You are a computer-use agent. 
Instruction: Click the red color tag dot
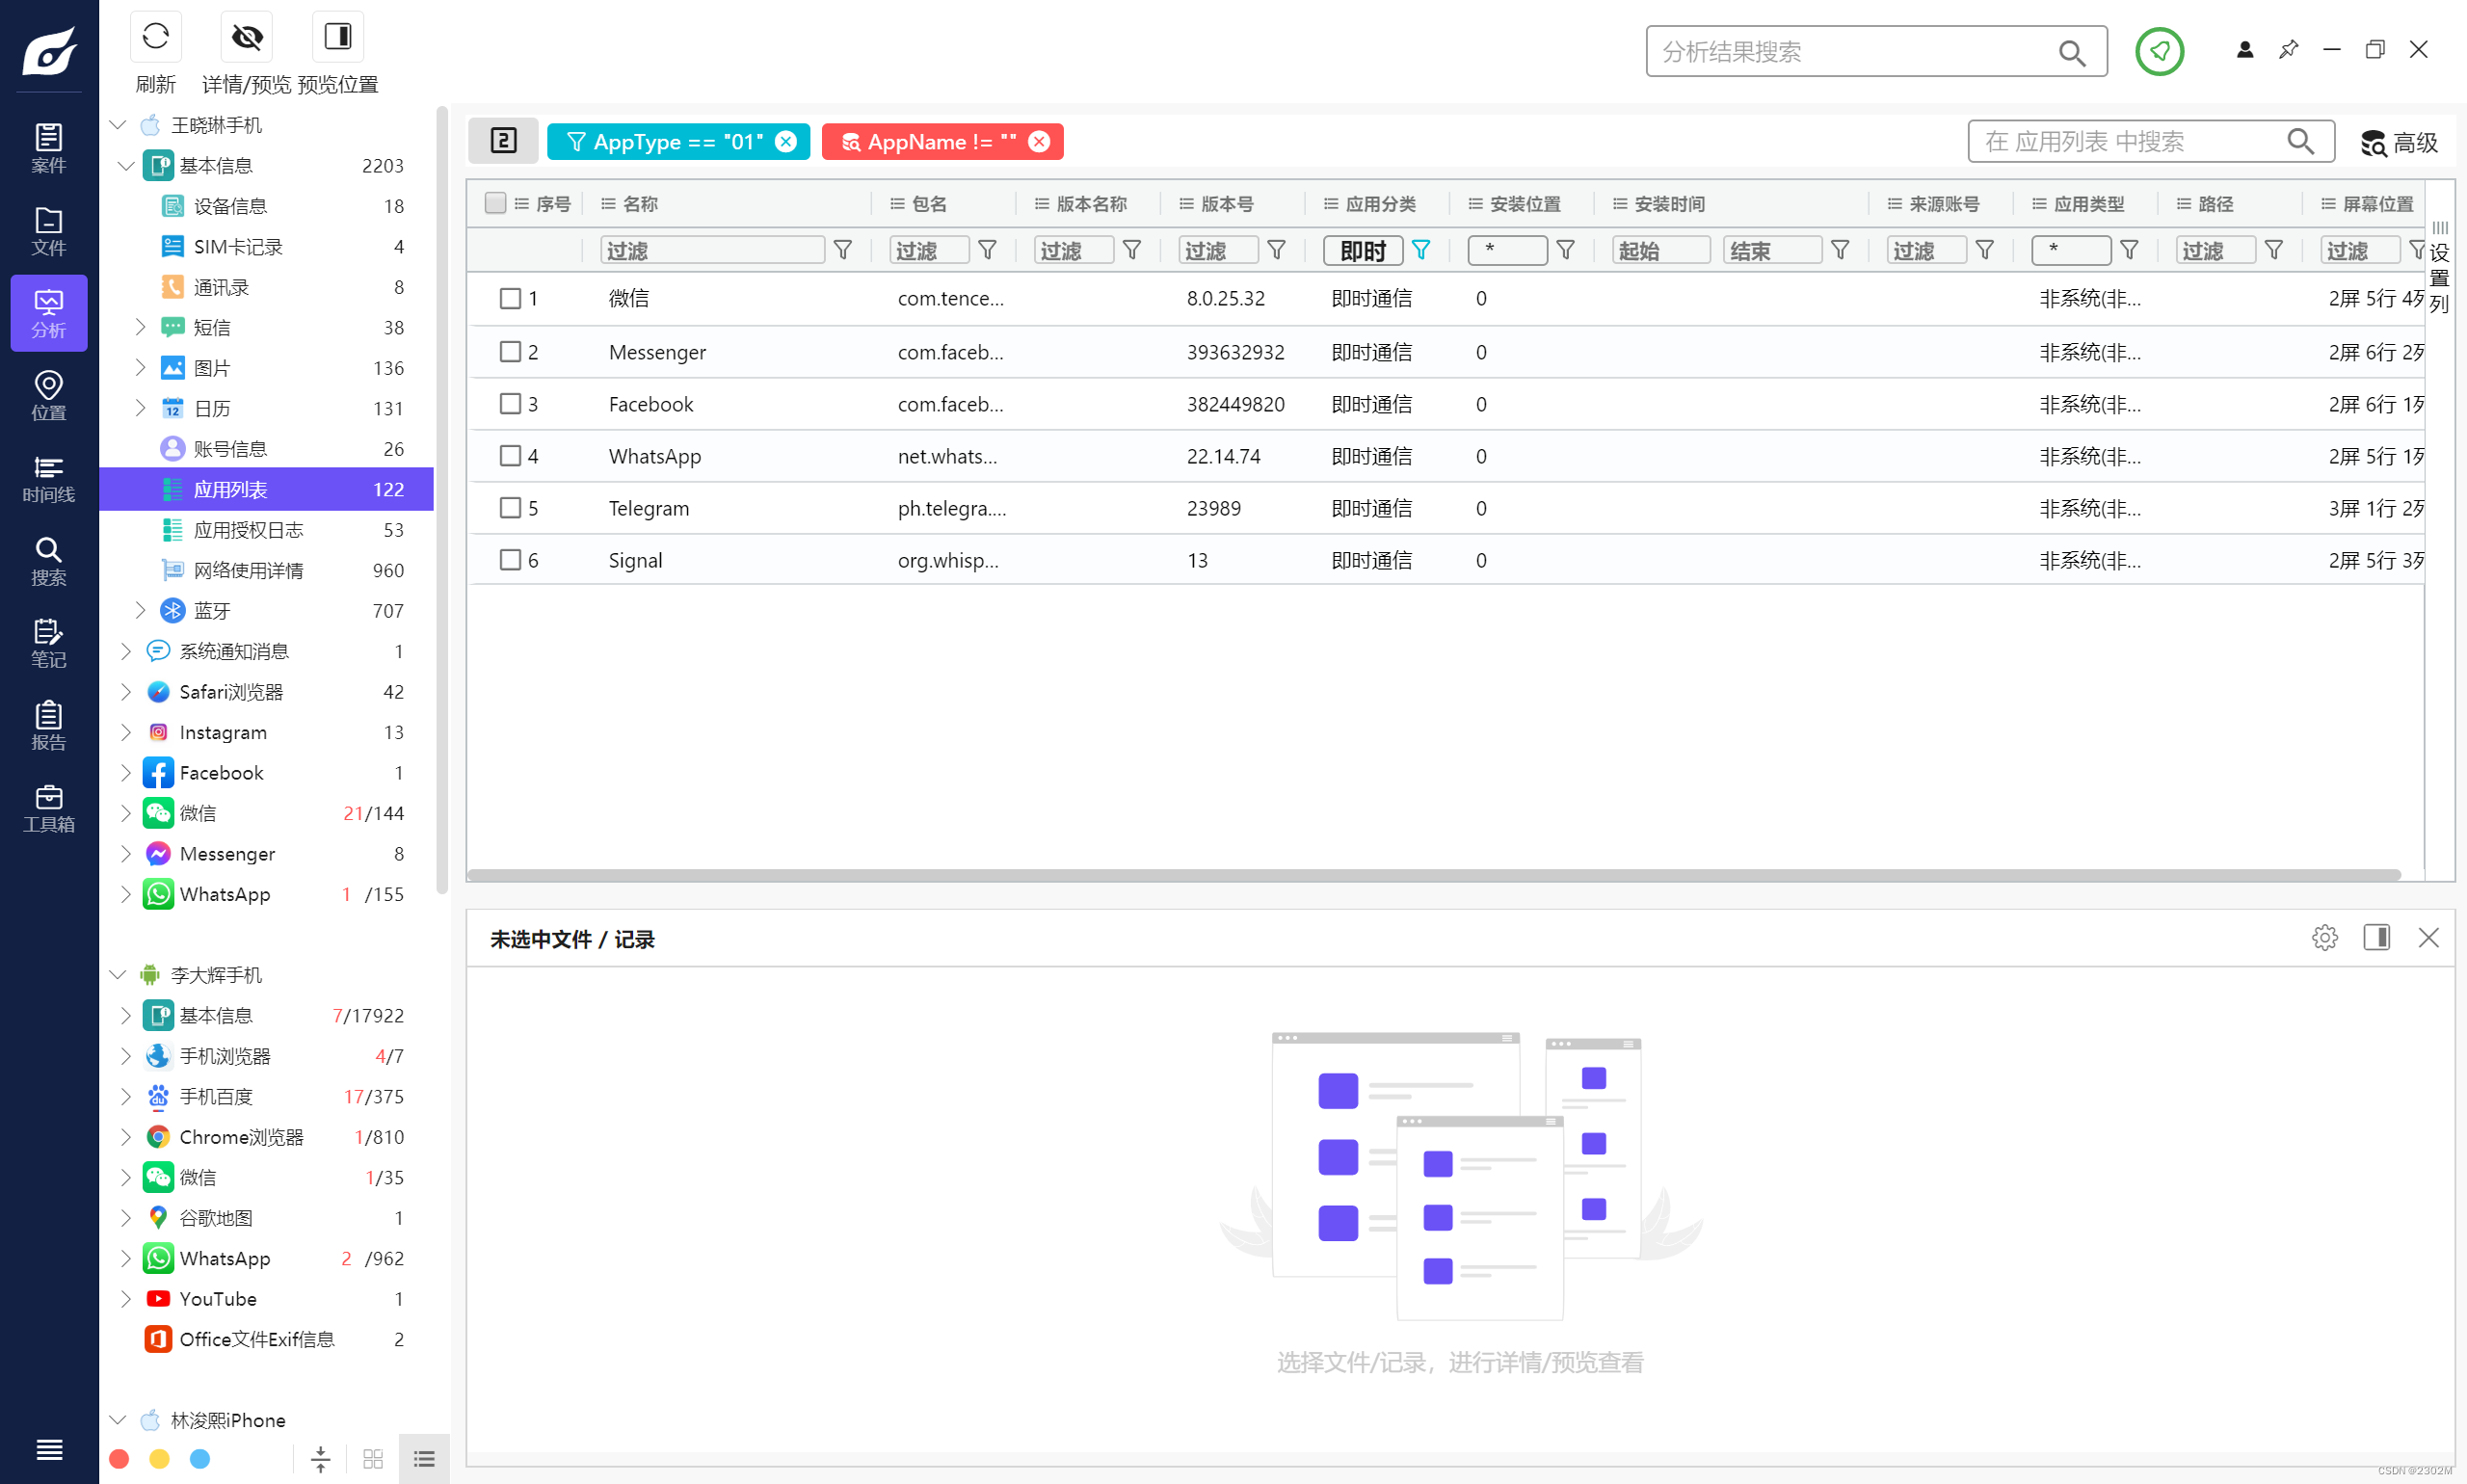click(x=119, y=1458)
